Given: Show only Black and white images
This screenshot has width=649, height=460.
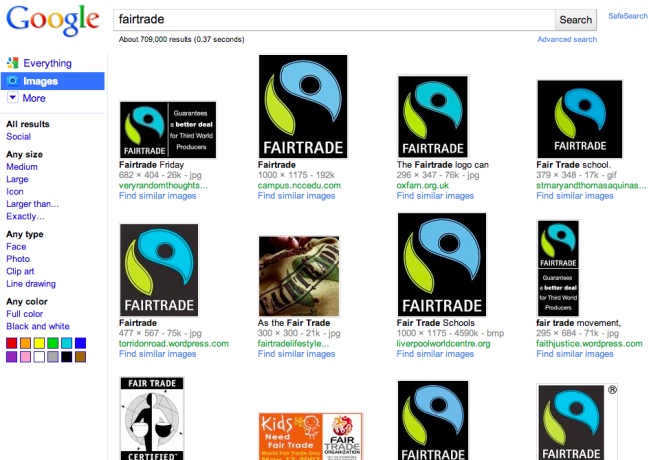Looking at the screenshot, I should coord(38,326).
